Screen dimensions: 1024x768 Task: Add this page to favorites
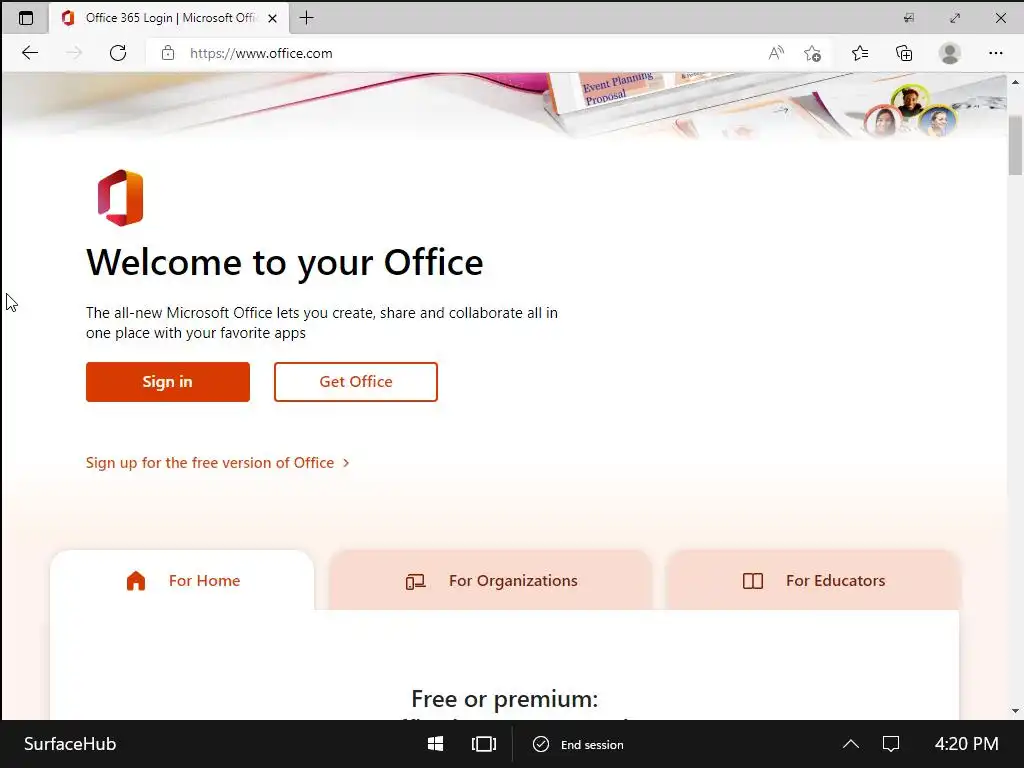(x=812, y=54)
